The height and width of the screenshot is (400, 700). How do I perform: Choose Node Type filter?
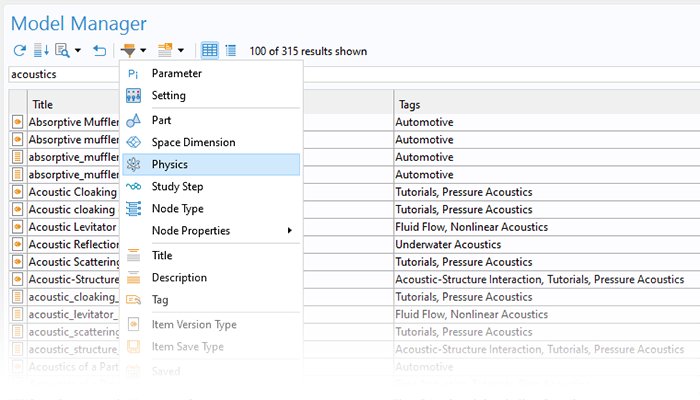(211, 208)
